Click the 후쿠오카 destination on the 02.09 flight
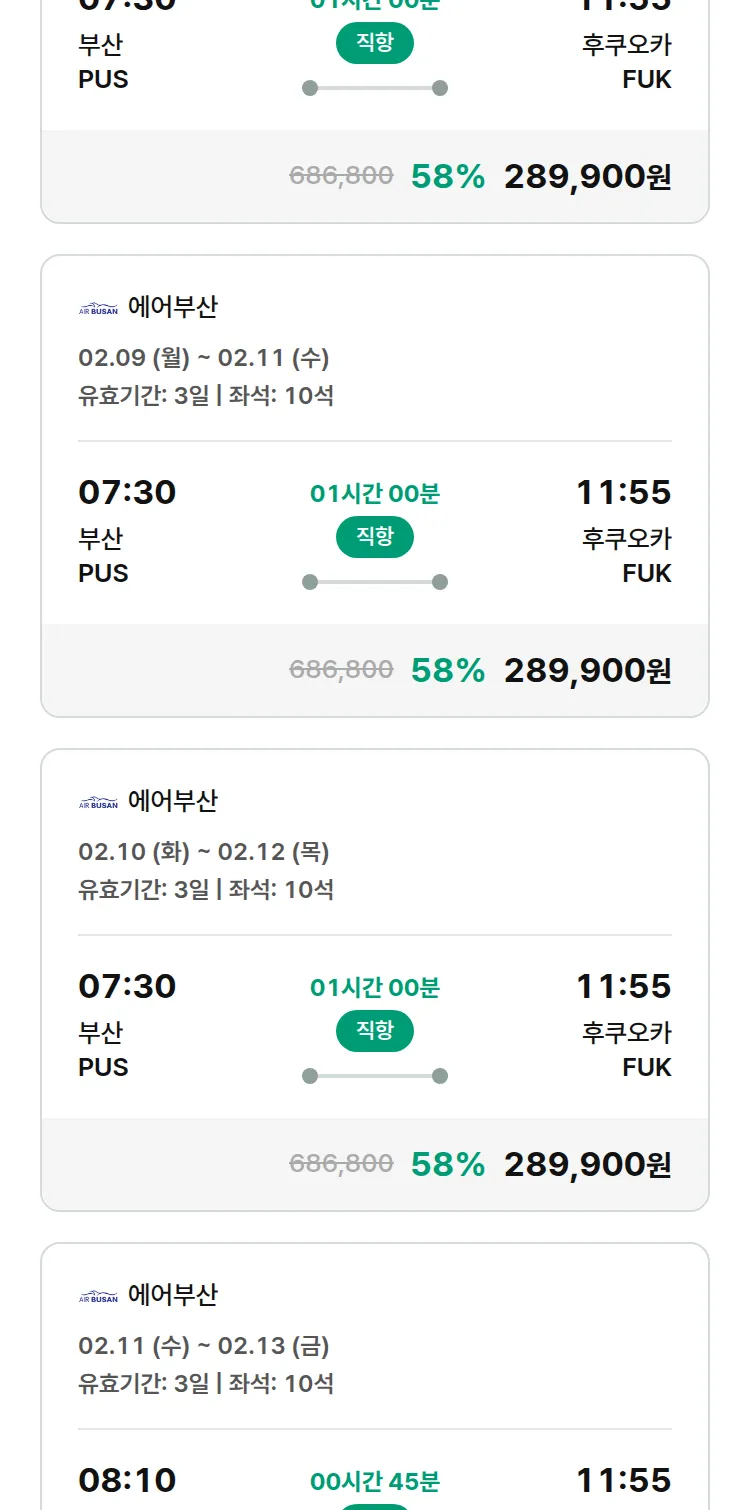This screenshot has width=750, height=1510. (627, 539)
